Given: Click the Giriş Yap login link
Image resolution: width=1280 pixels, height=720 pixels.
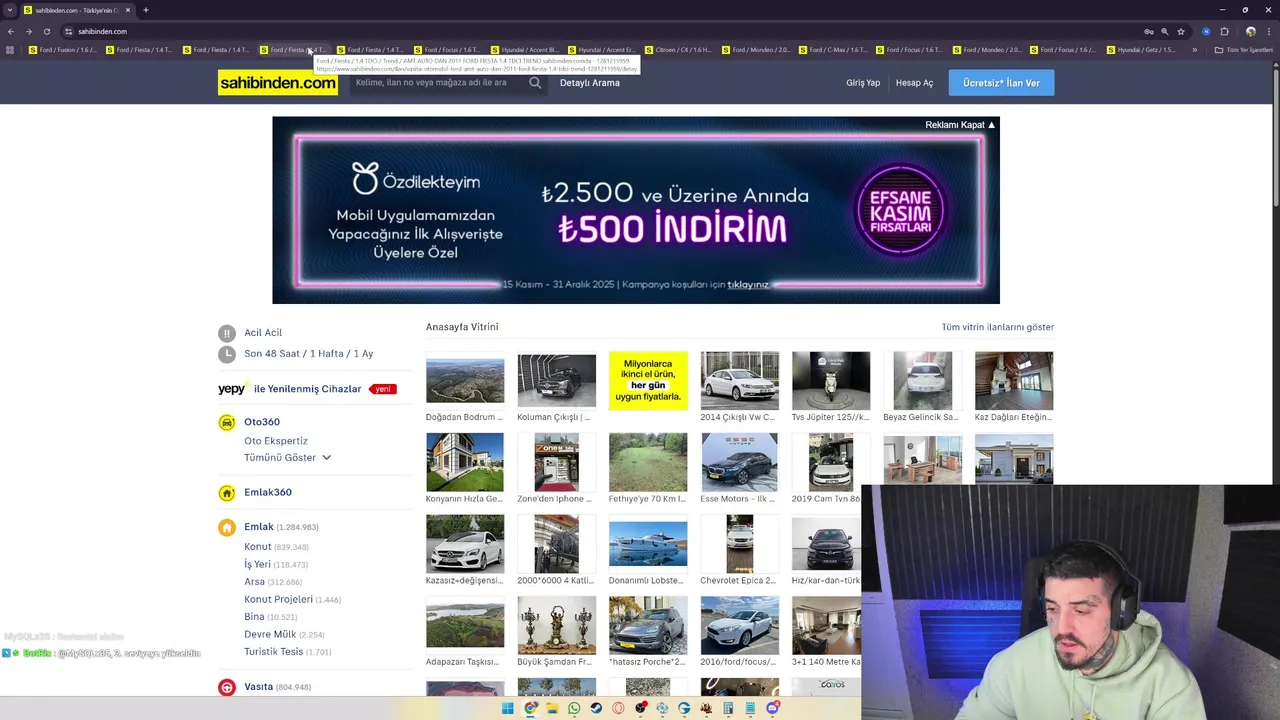Looking at the screenshot, I should point(863,83).
